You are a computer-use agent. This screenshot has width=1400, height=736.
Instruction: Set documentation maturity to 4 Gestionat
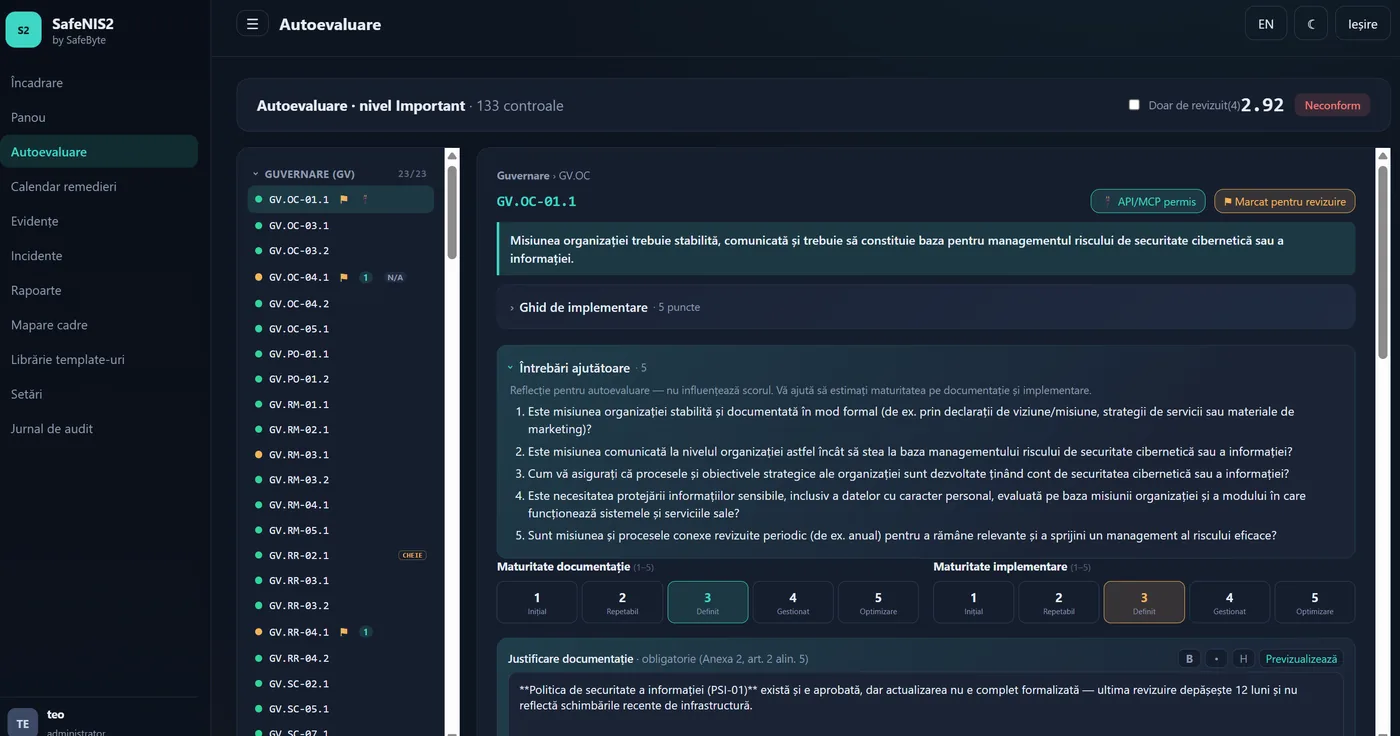click(793, 602)
